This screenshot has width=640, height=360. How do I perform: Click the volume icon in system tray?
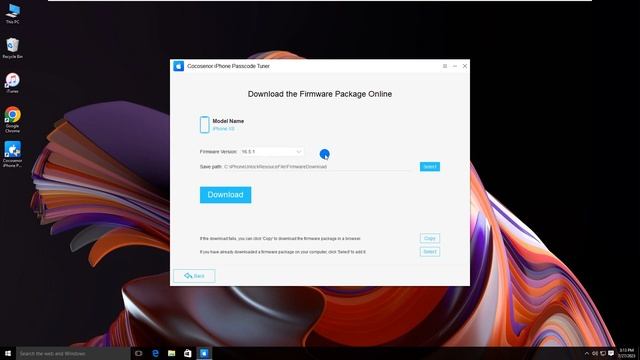(x=595, y=353)
